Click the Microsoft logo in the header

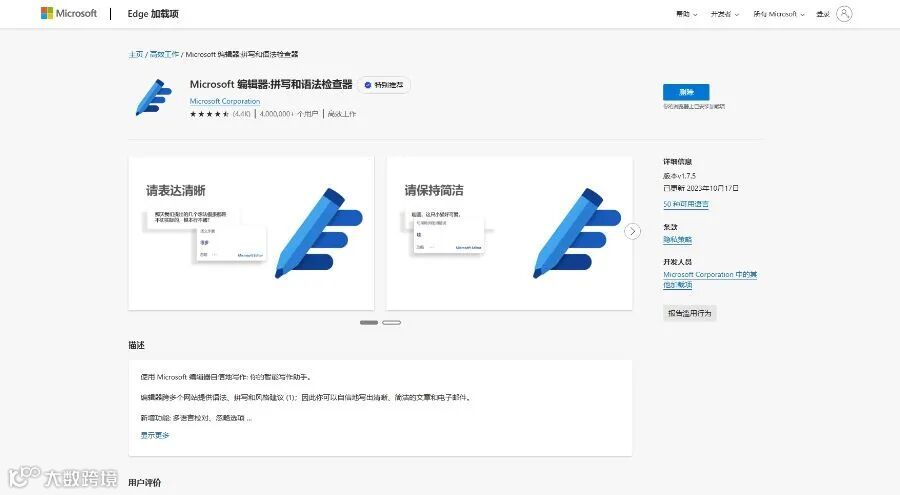tap(69, 13)
